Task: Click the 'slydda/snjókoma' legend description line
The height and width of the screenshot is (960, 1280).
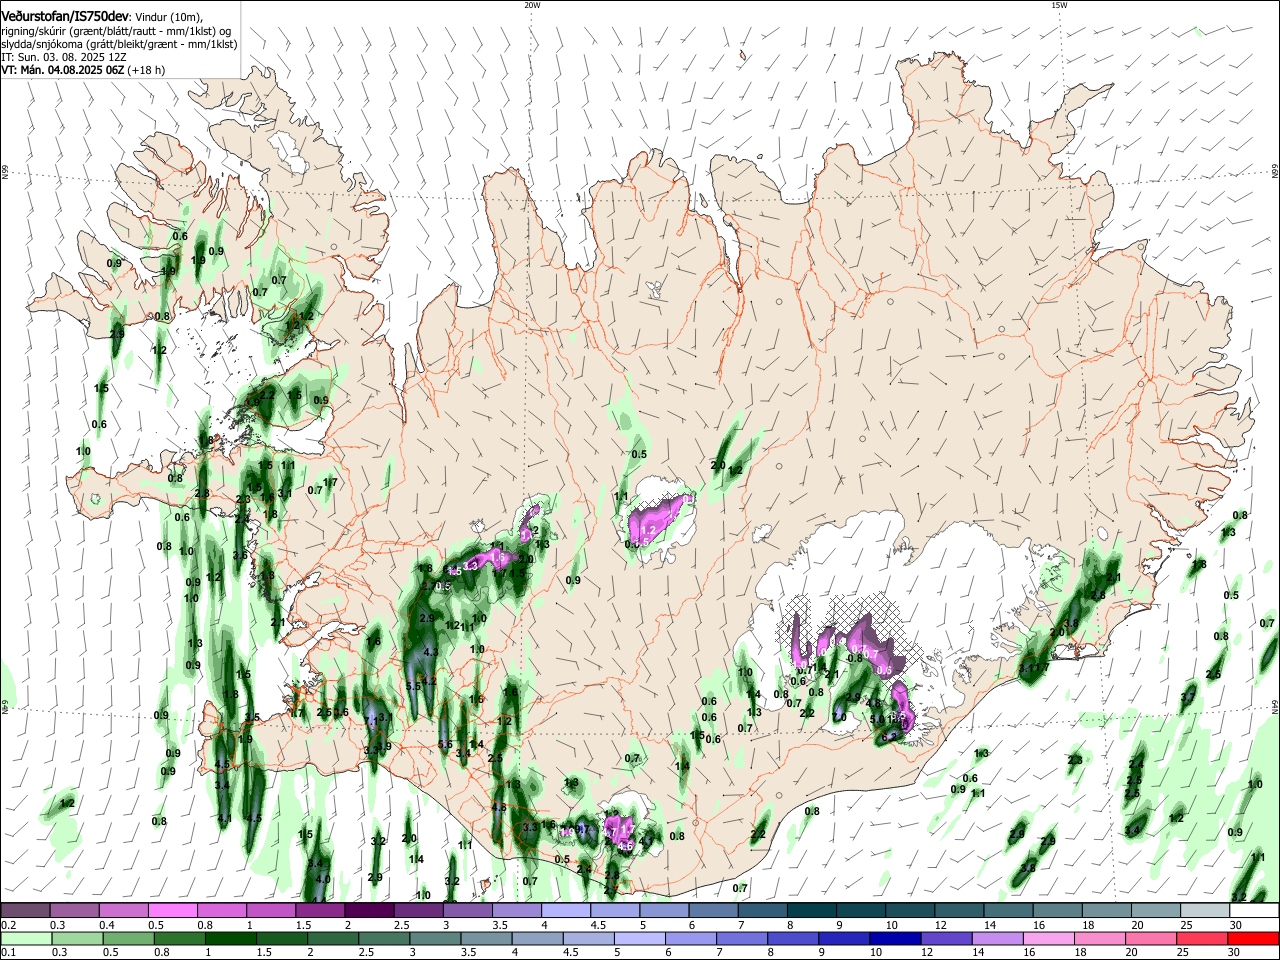Action: pos(119,44)
